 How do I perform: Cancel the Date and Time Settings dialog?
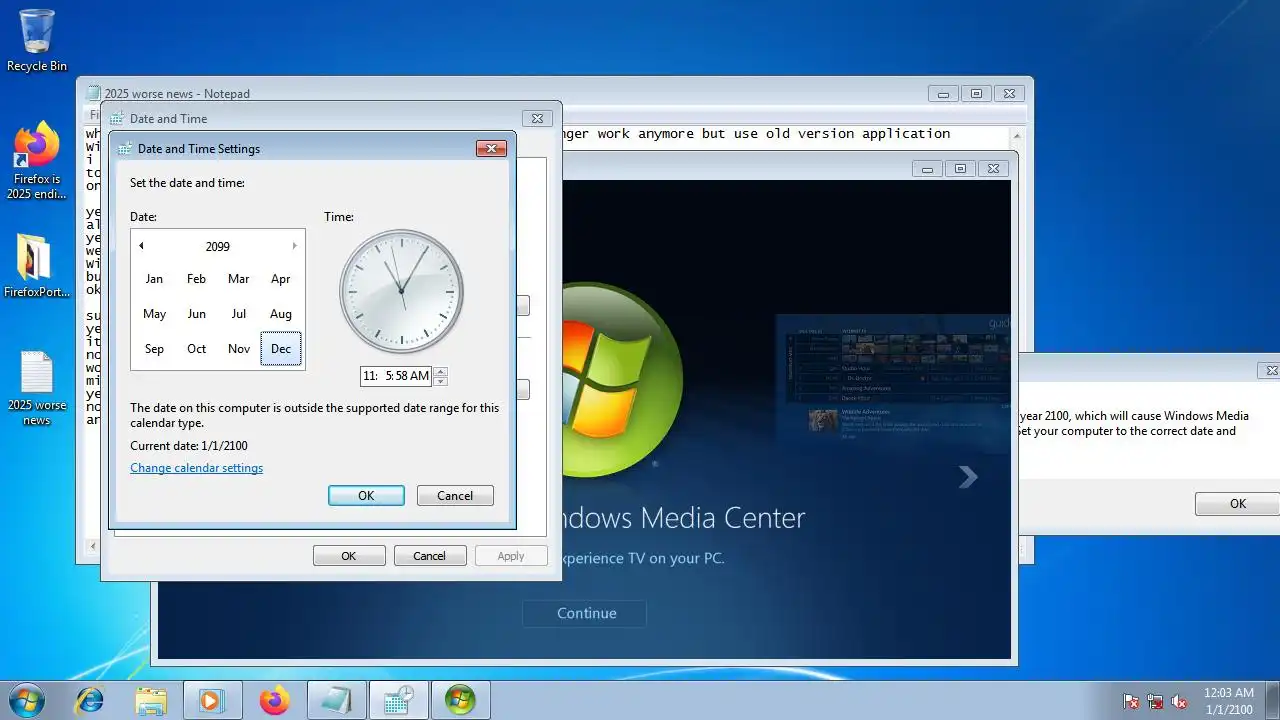point(455,496)
